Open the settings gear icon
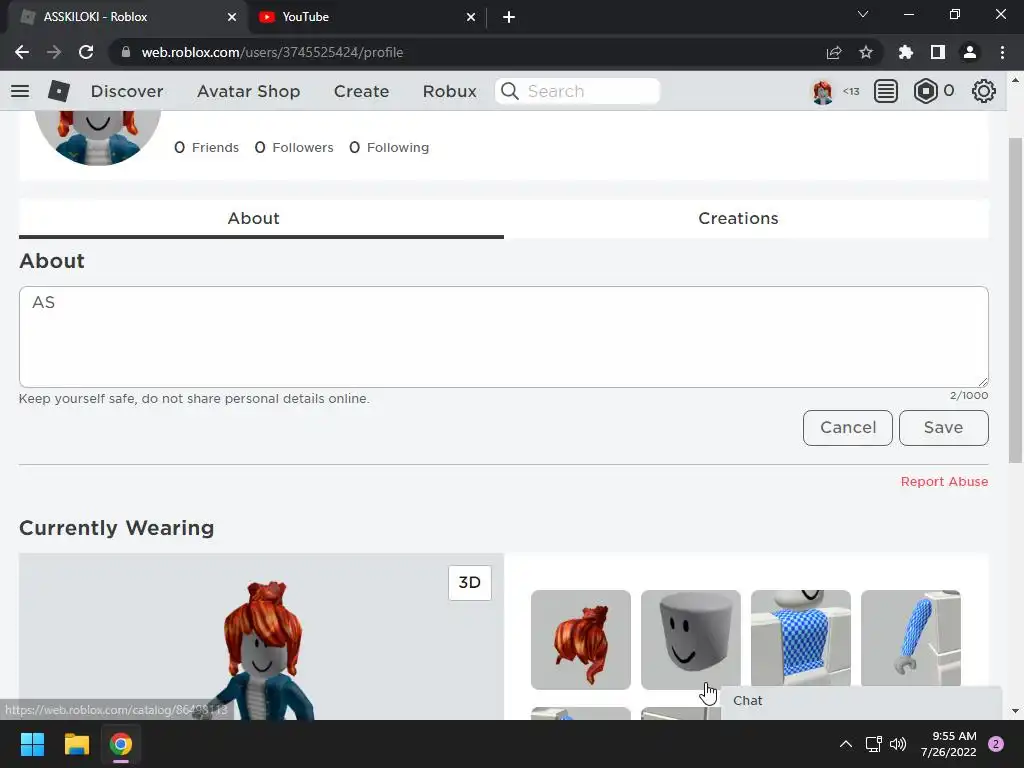1024x768 pixels. (984, 91)
